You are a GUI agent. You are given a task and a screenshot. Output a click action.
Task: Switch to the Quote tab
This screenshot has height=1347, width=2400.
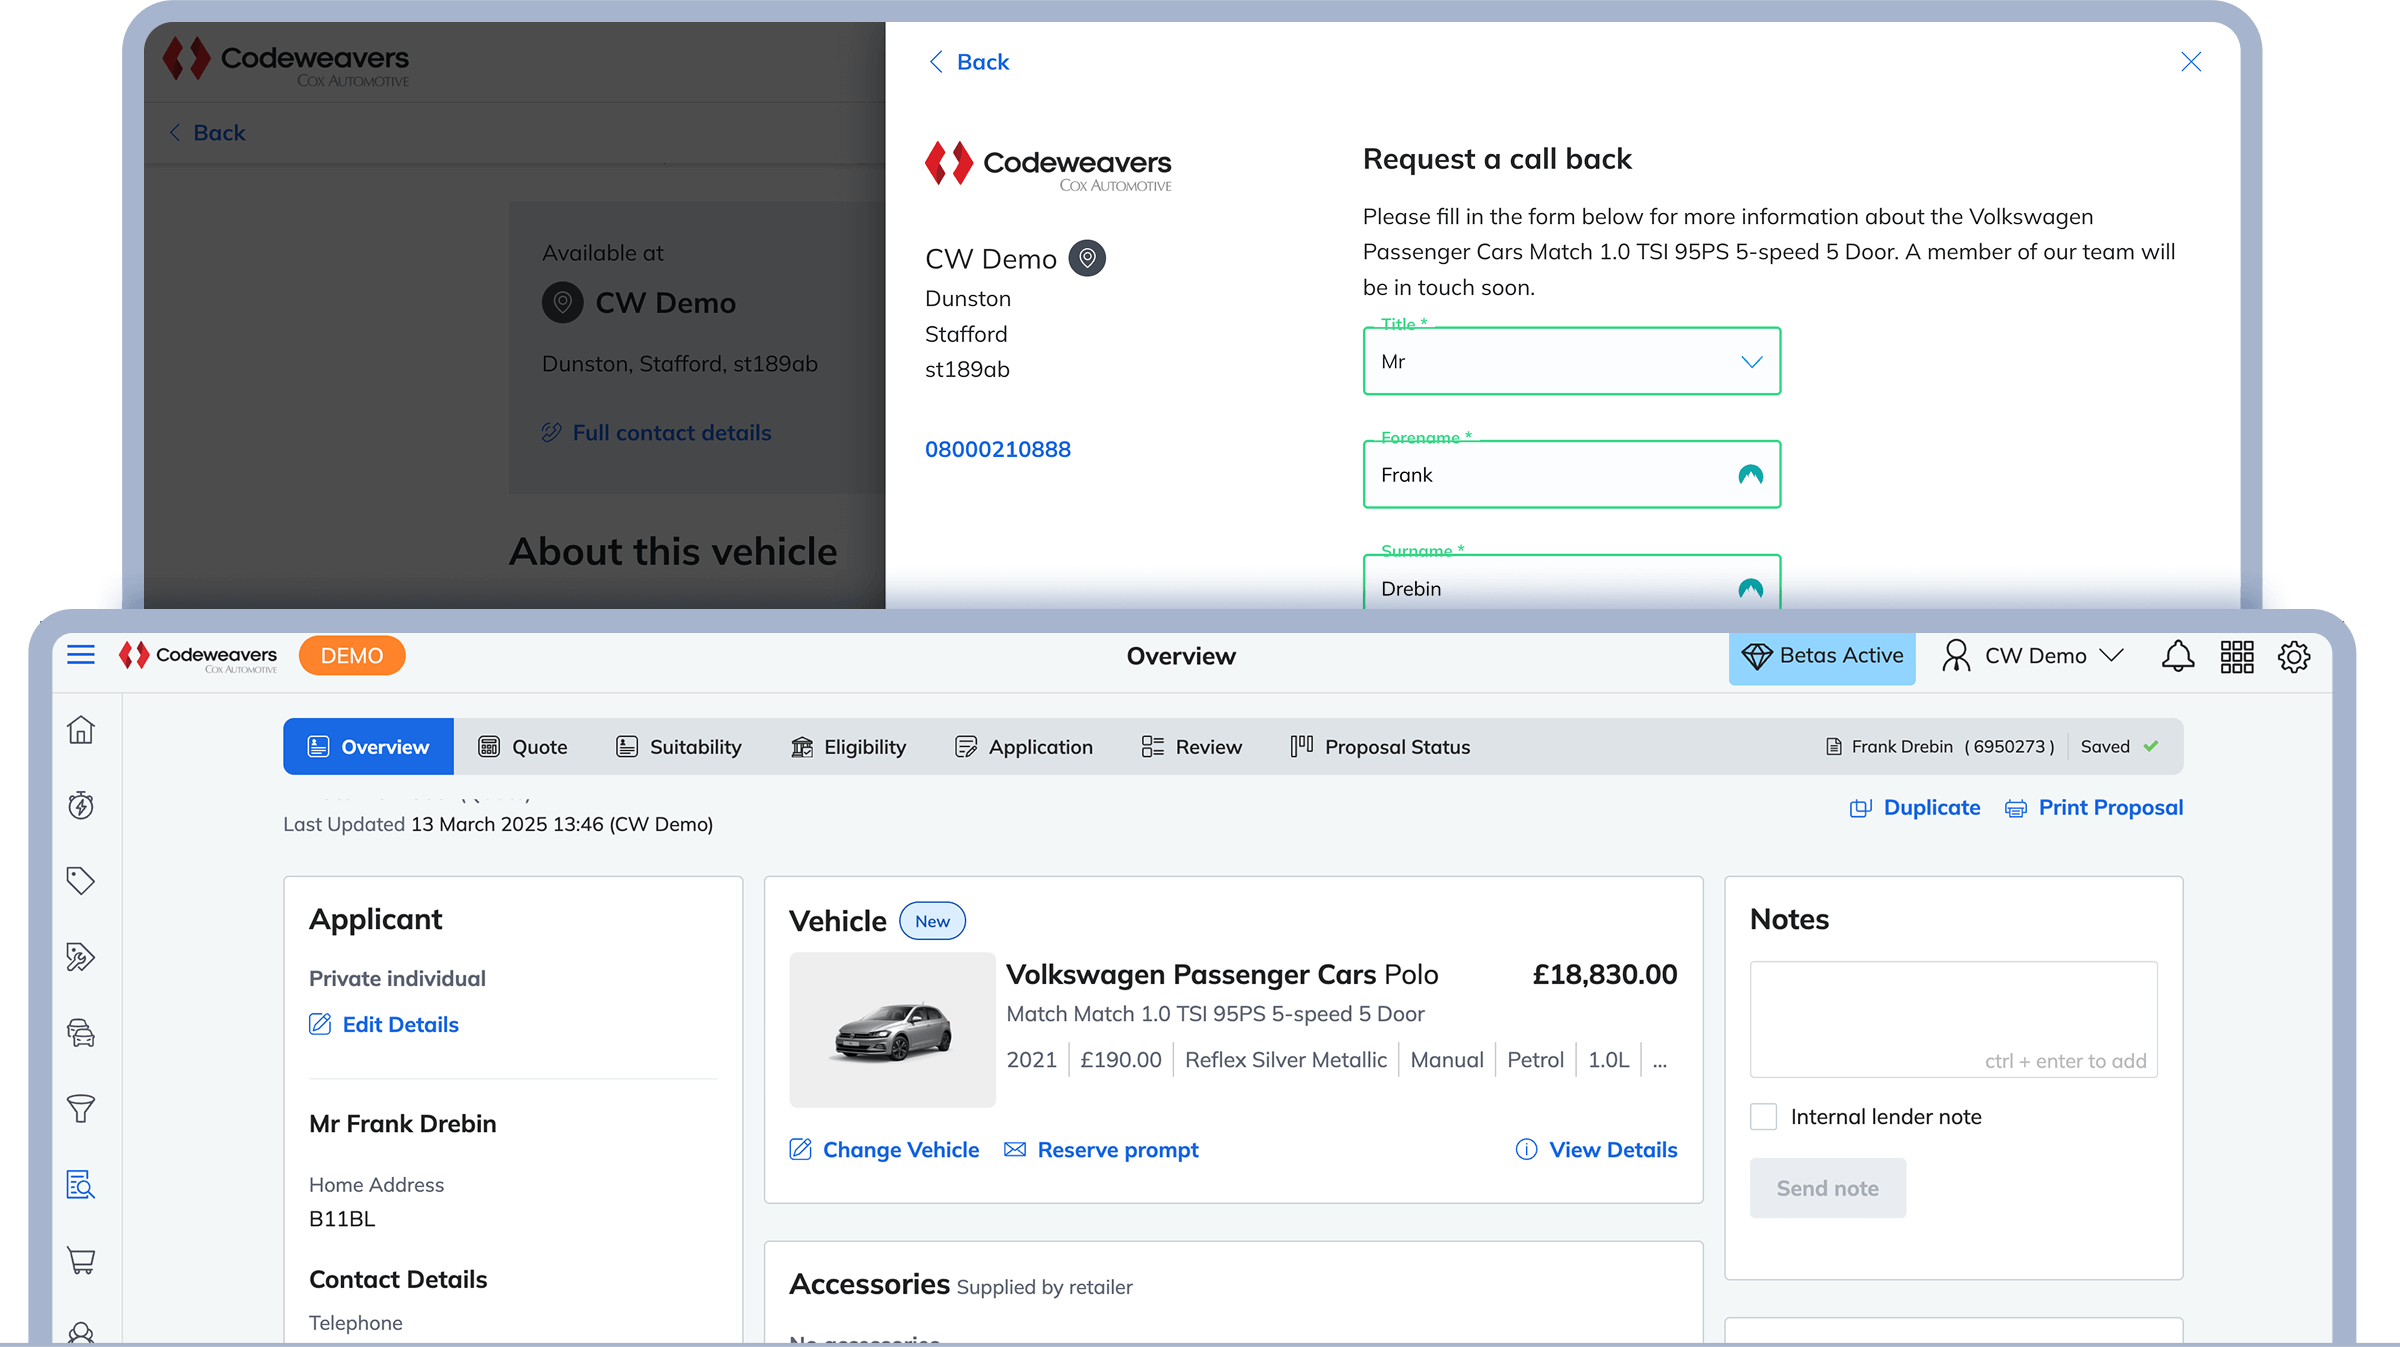tap(523, 746)
